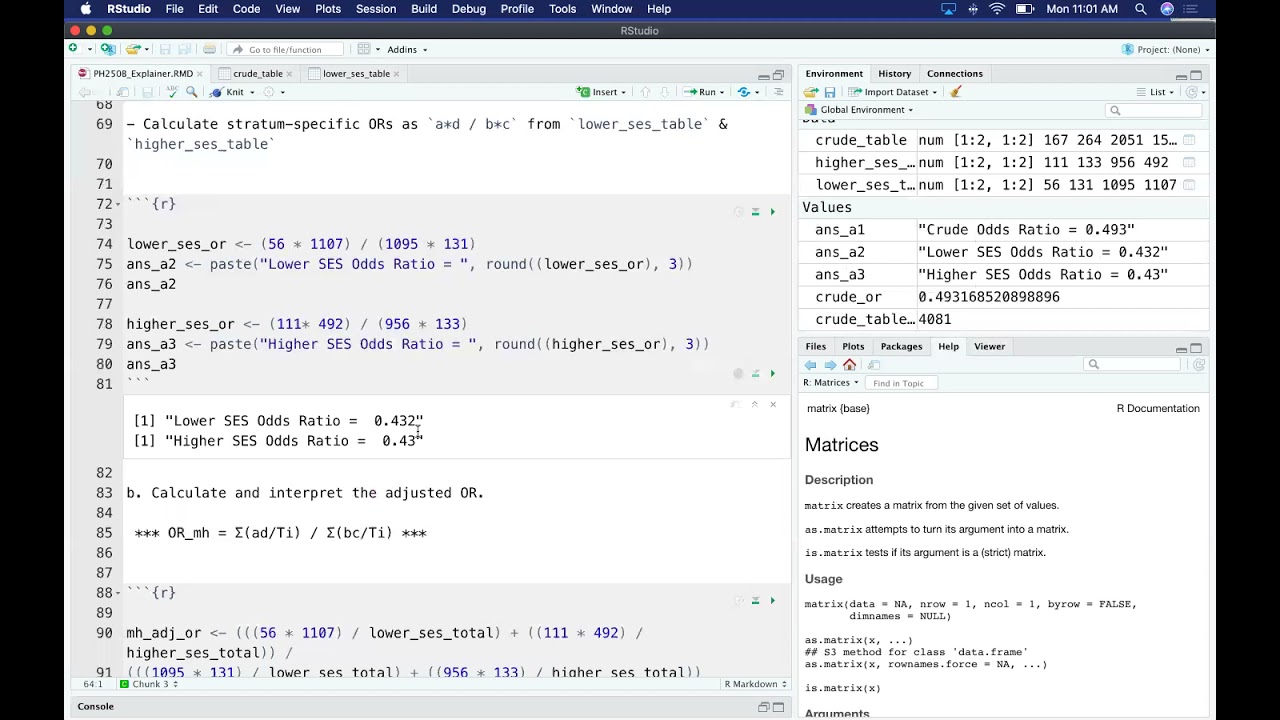Switch to the Files tab
Screen dimensions: 1280x720
click(816, 346)
